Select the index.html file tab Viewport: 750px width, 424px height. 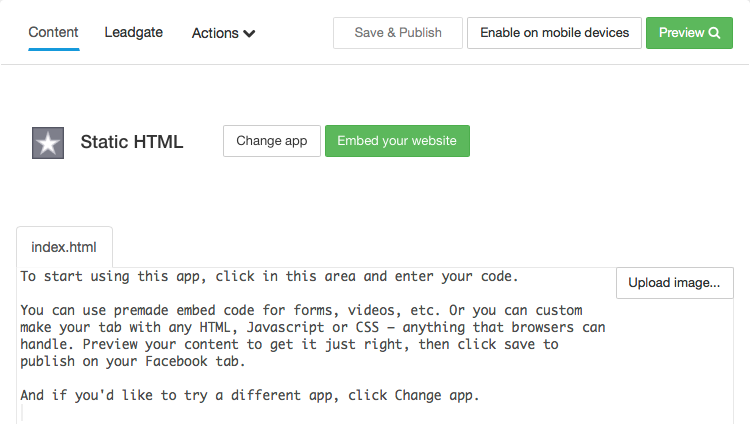point(64,247)
